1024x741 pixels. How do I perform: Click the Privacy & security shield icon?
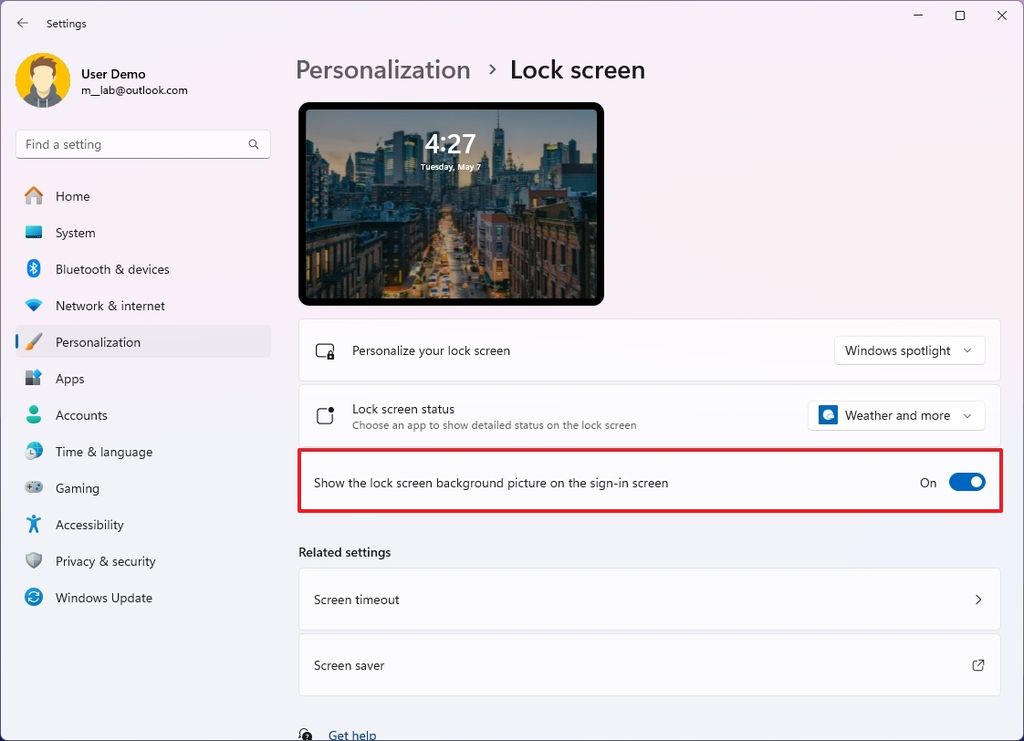33,561
